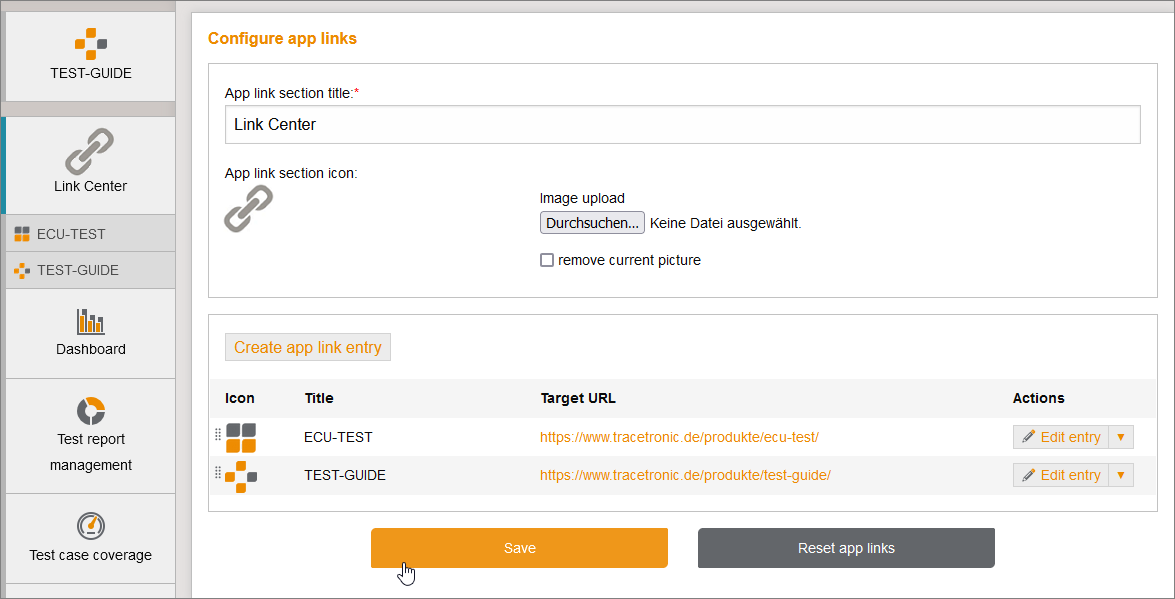Image resolution: width=1175 pixels, height=599 pixels.
Task: Click the drag handle of TEST-GUIDE row
Action: [218, 472]
